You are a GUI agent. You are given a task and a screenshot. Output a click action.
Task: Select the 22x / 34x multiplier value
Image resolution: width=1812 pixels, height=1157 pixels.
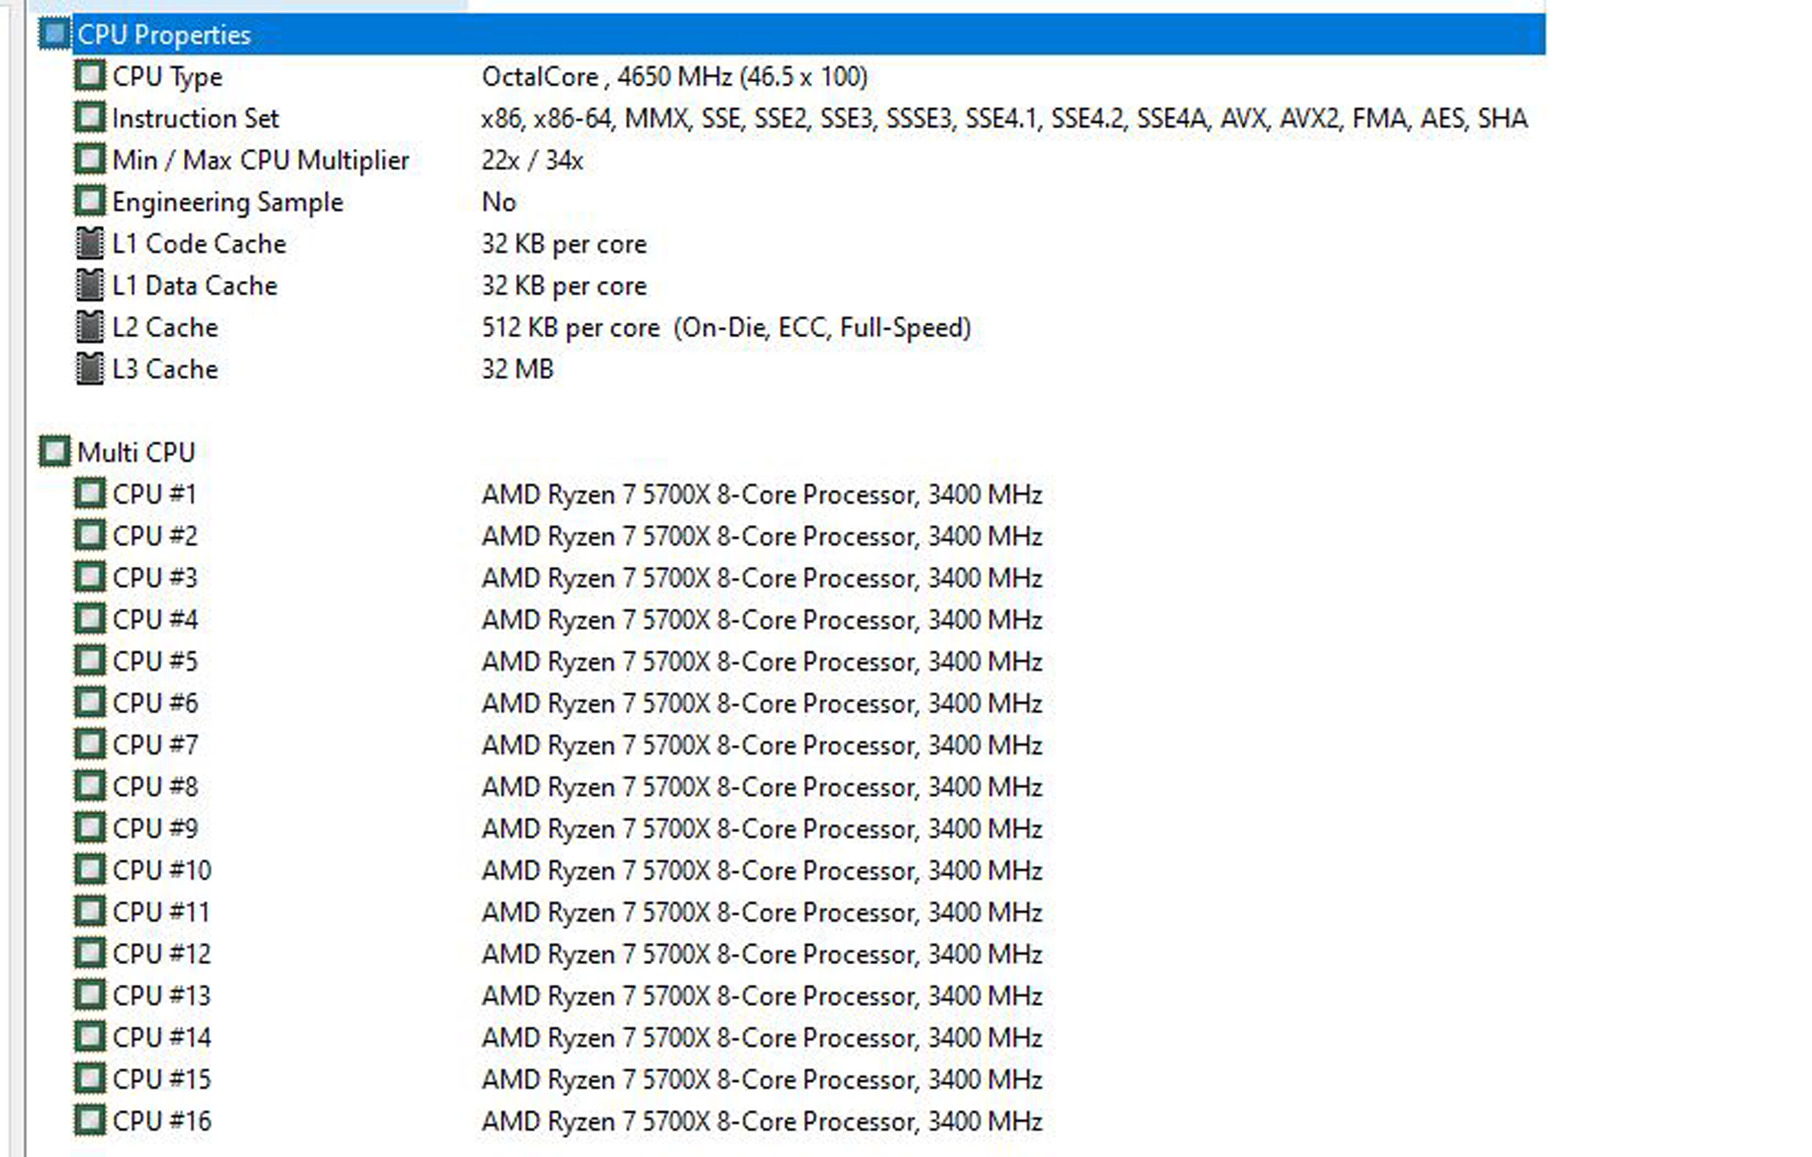point(532,160)
